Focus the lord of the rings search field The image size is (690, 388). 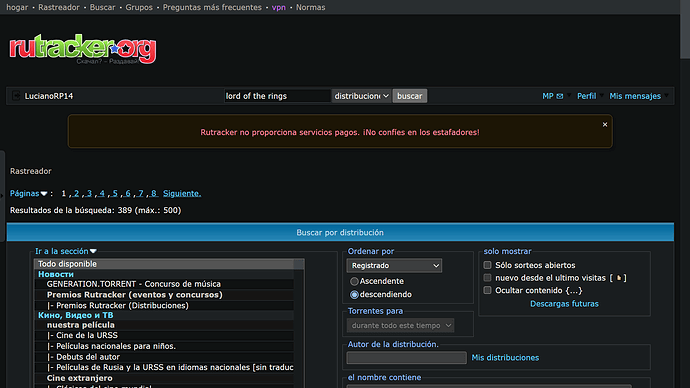tap(277, 96)
